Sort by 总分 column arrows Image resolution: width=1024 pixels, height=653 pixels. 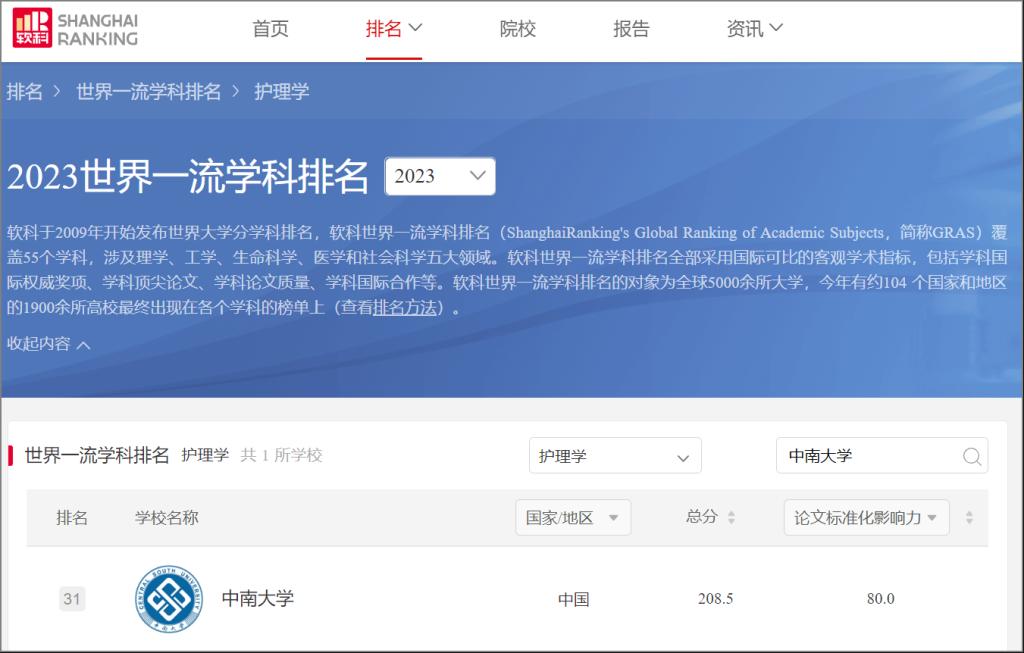pos(731,518)
